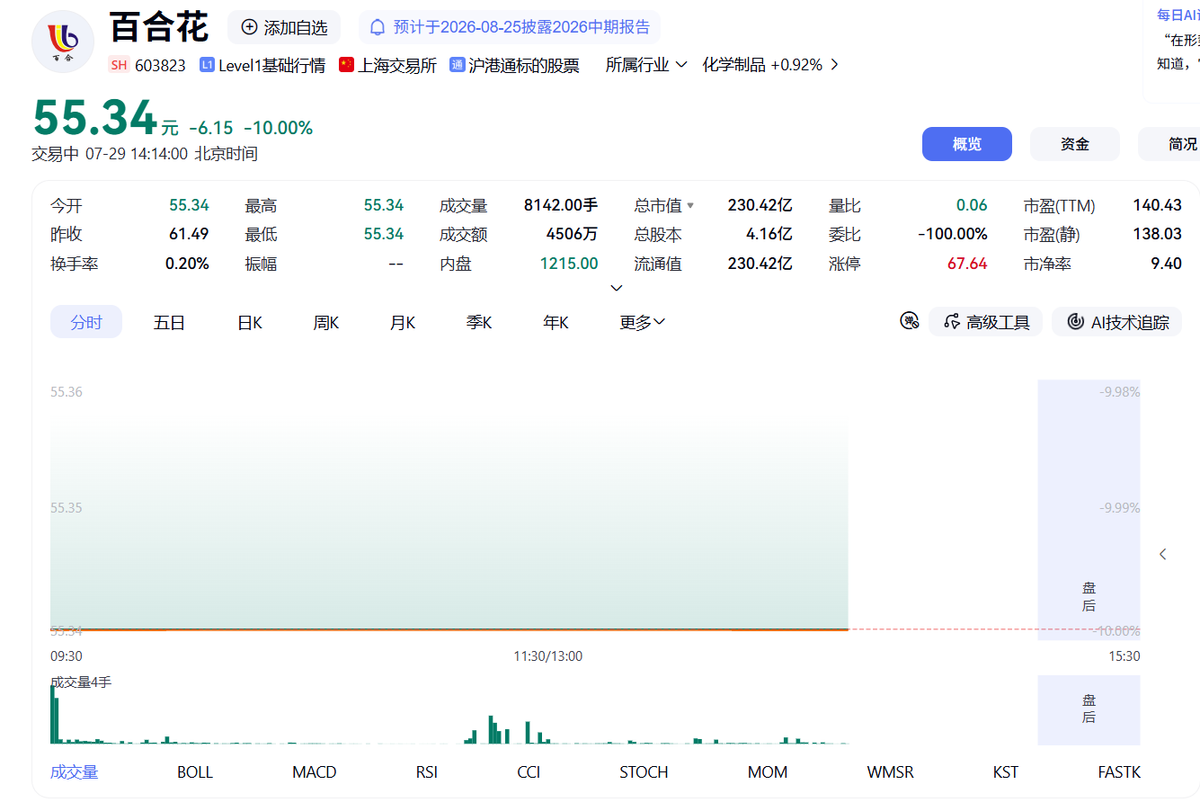Open AI技术追踪 tracking
The image size is (1200, 804).
click(x=1117, y=322)
